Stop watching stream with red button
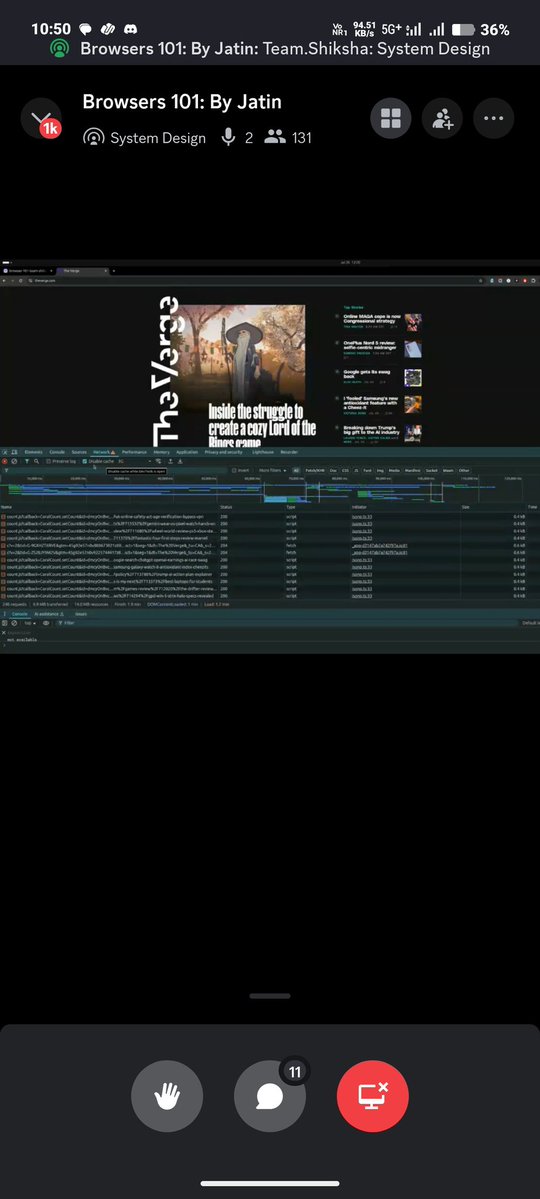Screen dimensions: 540x1199 [372, 1096]
